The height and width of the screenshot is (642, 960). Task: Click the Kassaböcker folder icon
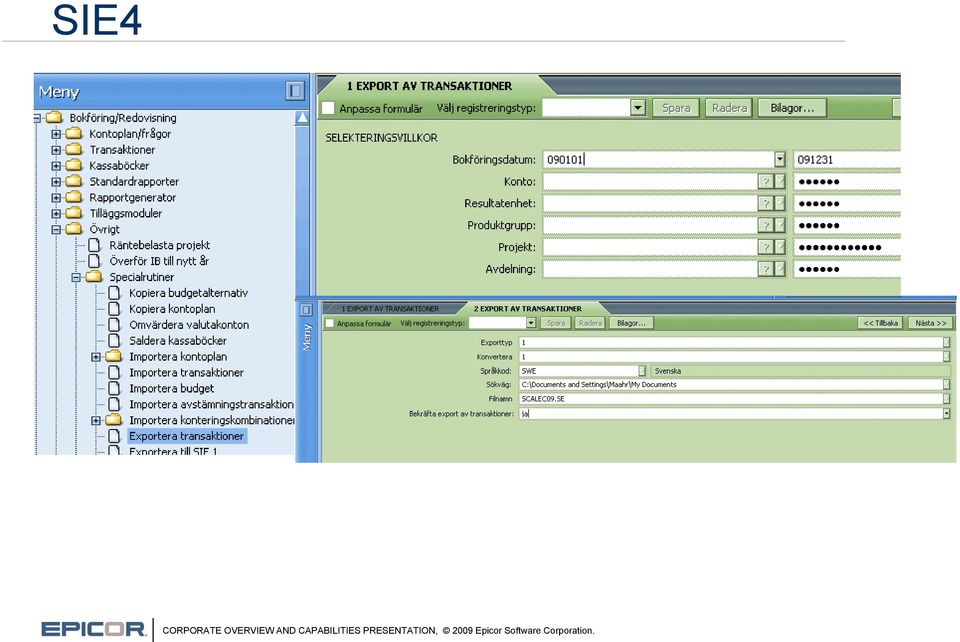pos(74,165)
